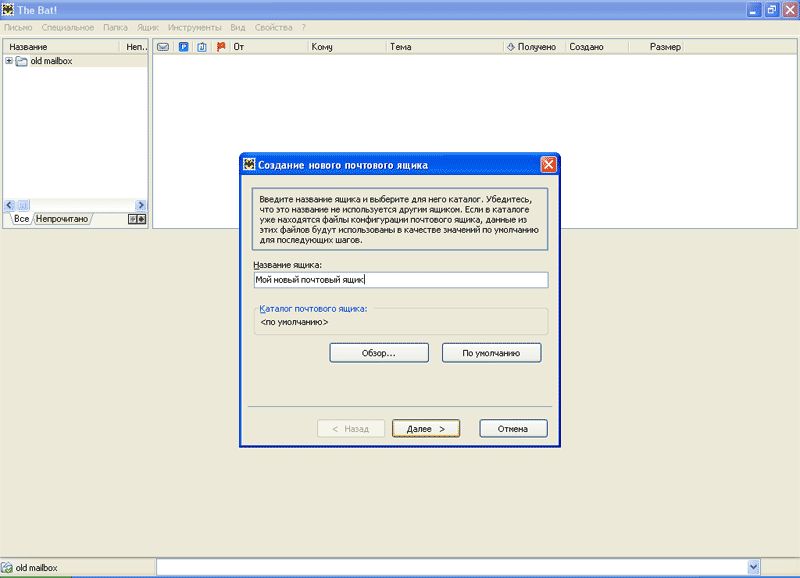Screen dimensions: 800x578
Task: Click the disabled < Назад button
Action: tap(351, 429)
